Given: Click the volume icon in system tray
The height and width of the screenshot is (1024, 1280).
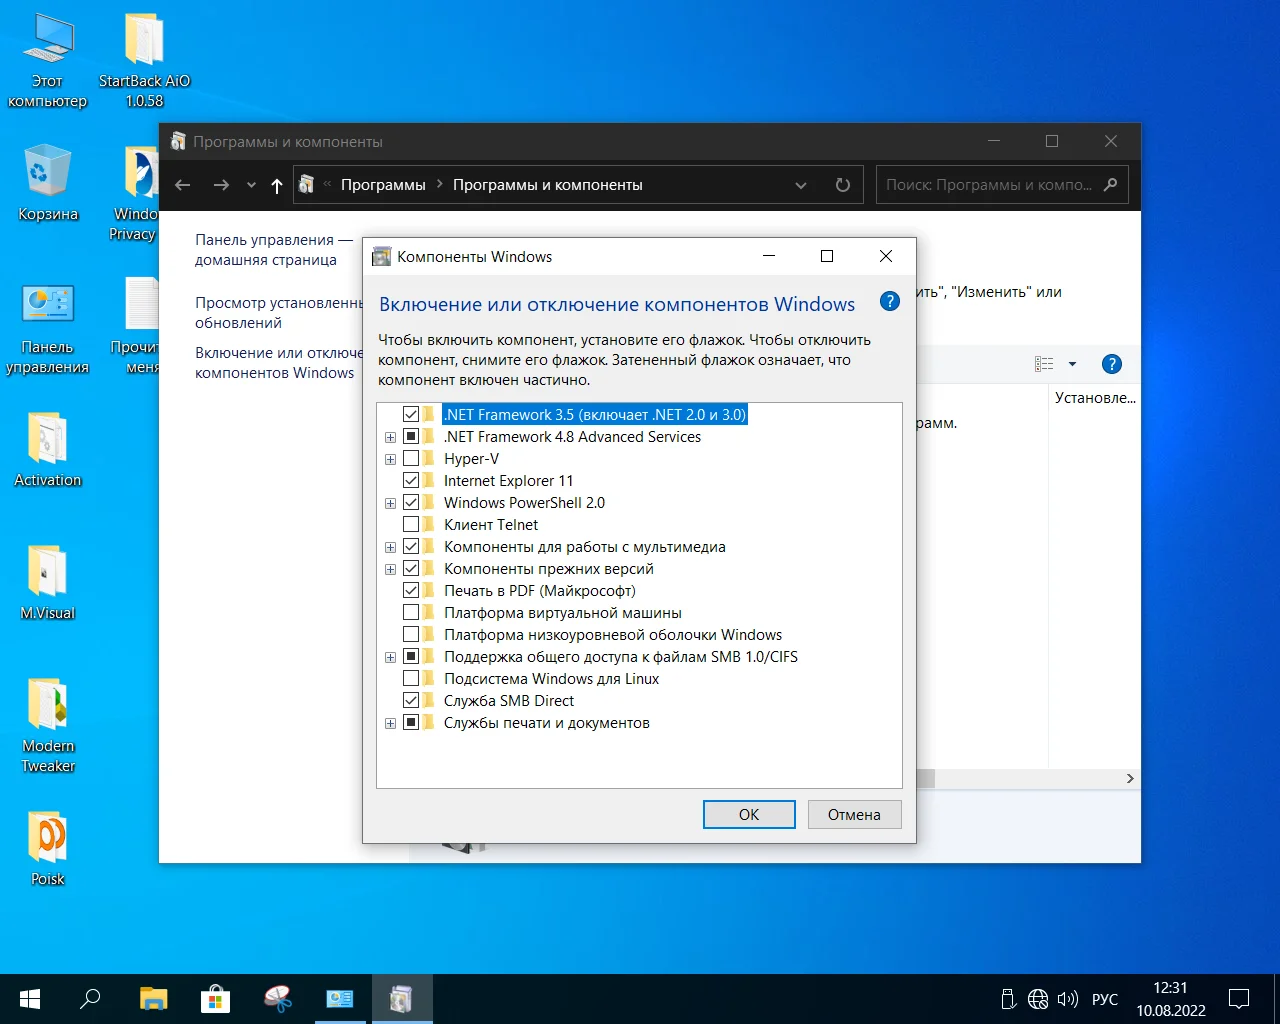Looking at the screenshot, I should click(1067, 999).
